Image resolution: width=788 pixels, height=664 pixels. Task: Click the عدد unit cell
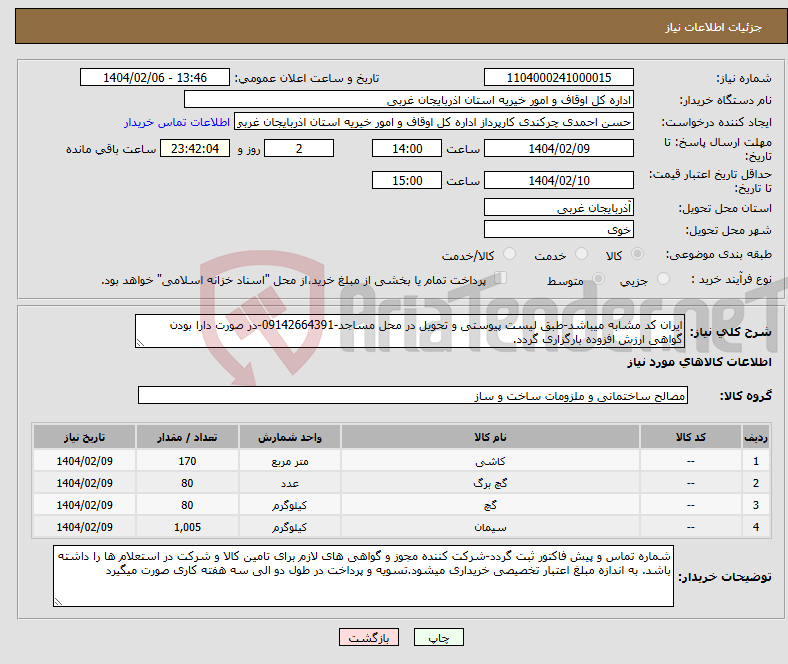289,483
